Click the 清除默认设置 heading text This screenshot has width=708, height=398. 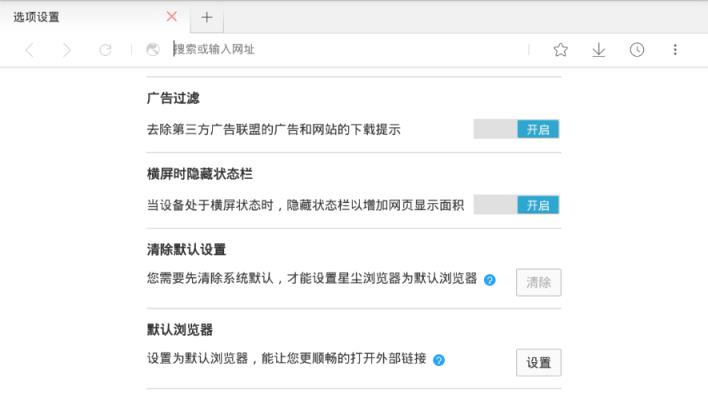click(x=186, y=249)
